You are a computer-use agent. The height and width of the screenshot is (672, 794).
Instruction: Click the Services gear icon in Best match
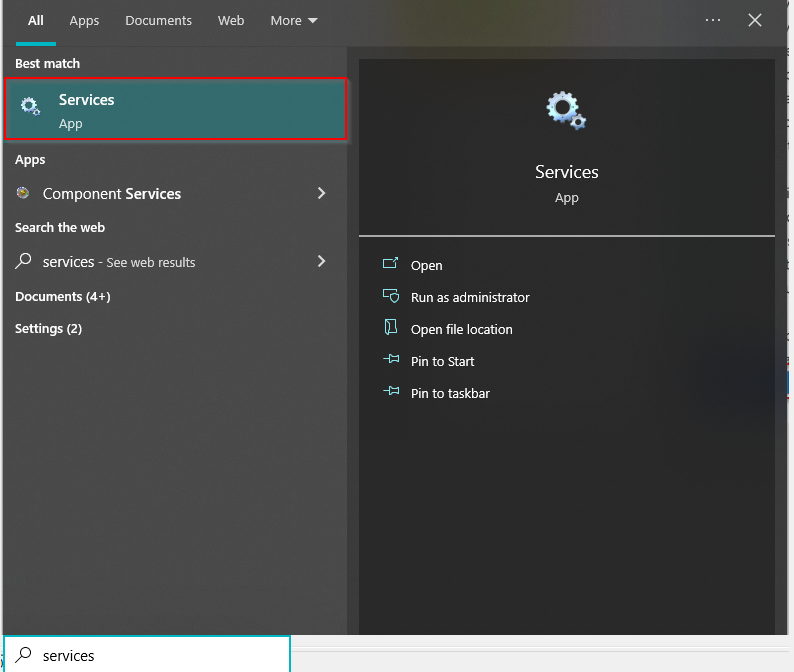tap(31, 108)
